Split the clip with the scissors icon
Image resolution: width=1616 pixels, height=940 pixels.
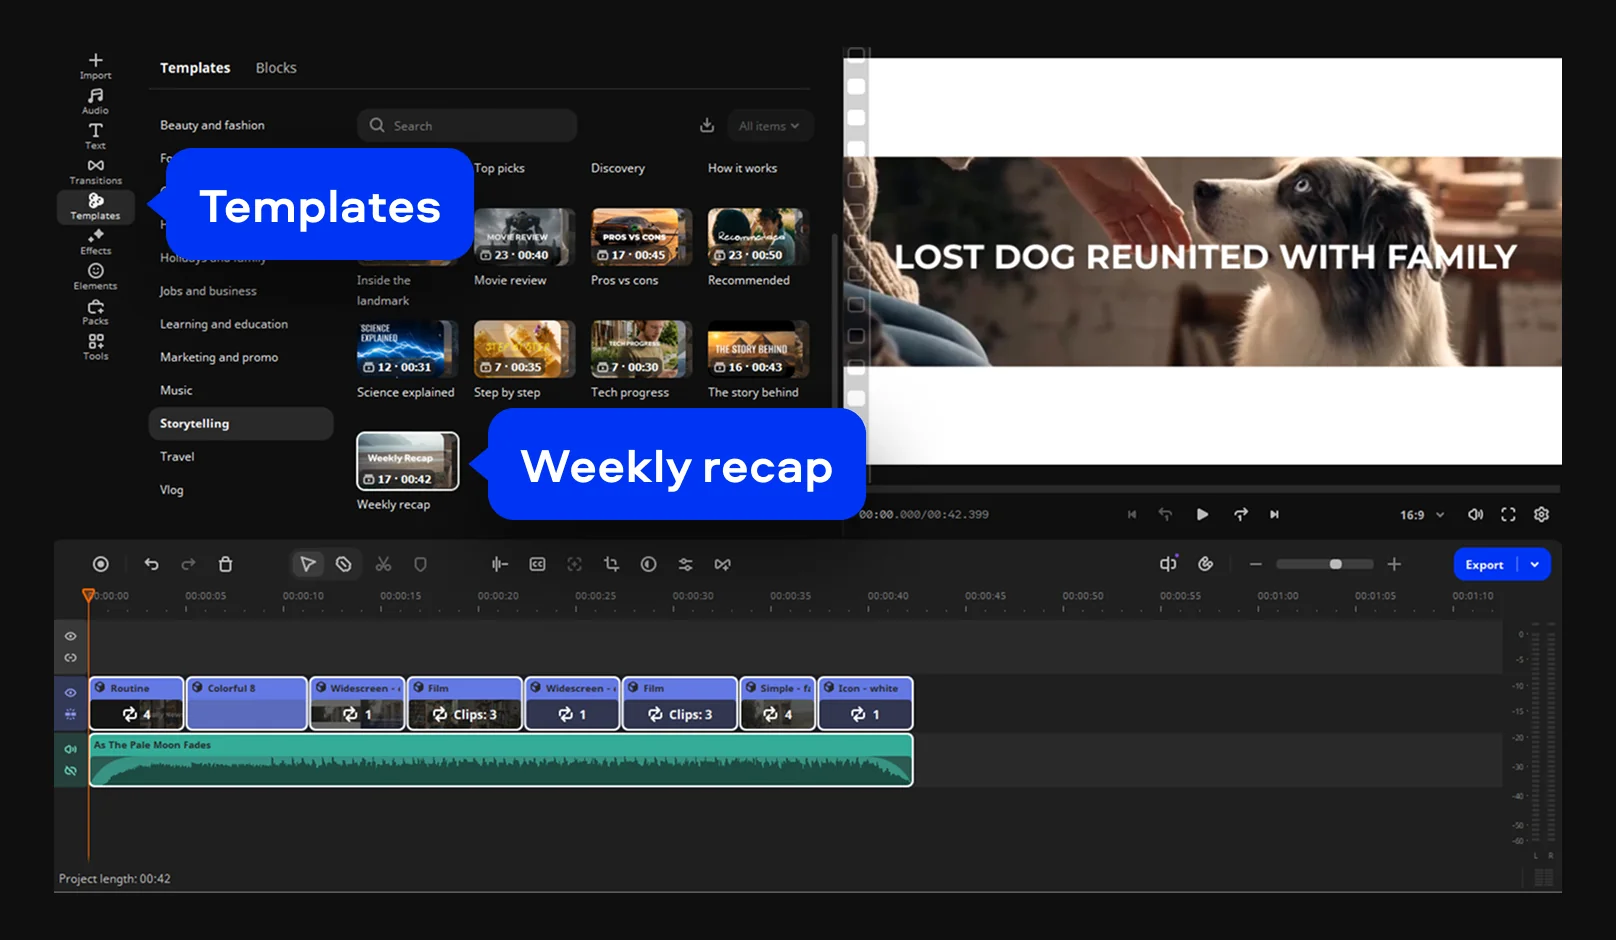383,564
